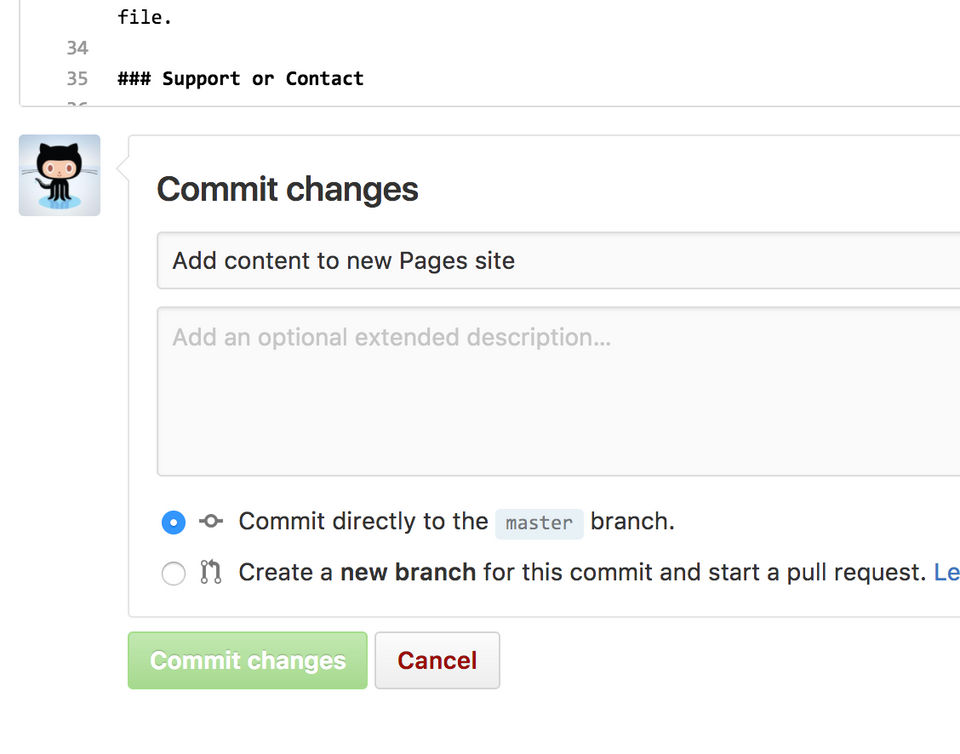Click the bold 'new branch' text
Image resolution: width=960 pixels, height=754 pixels.
[x=408, y=572]
